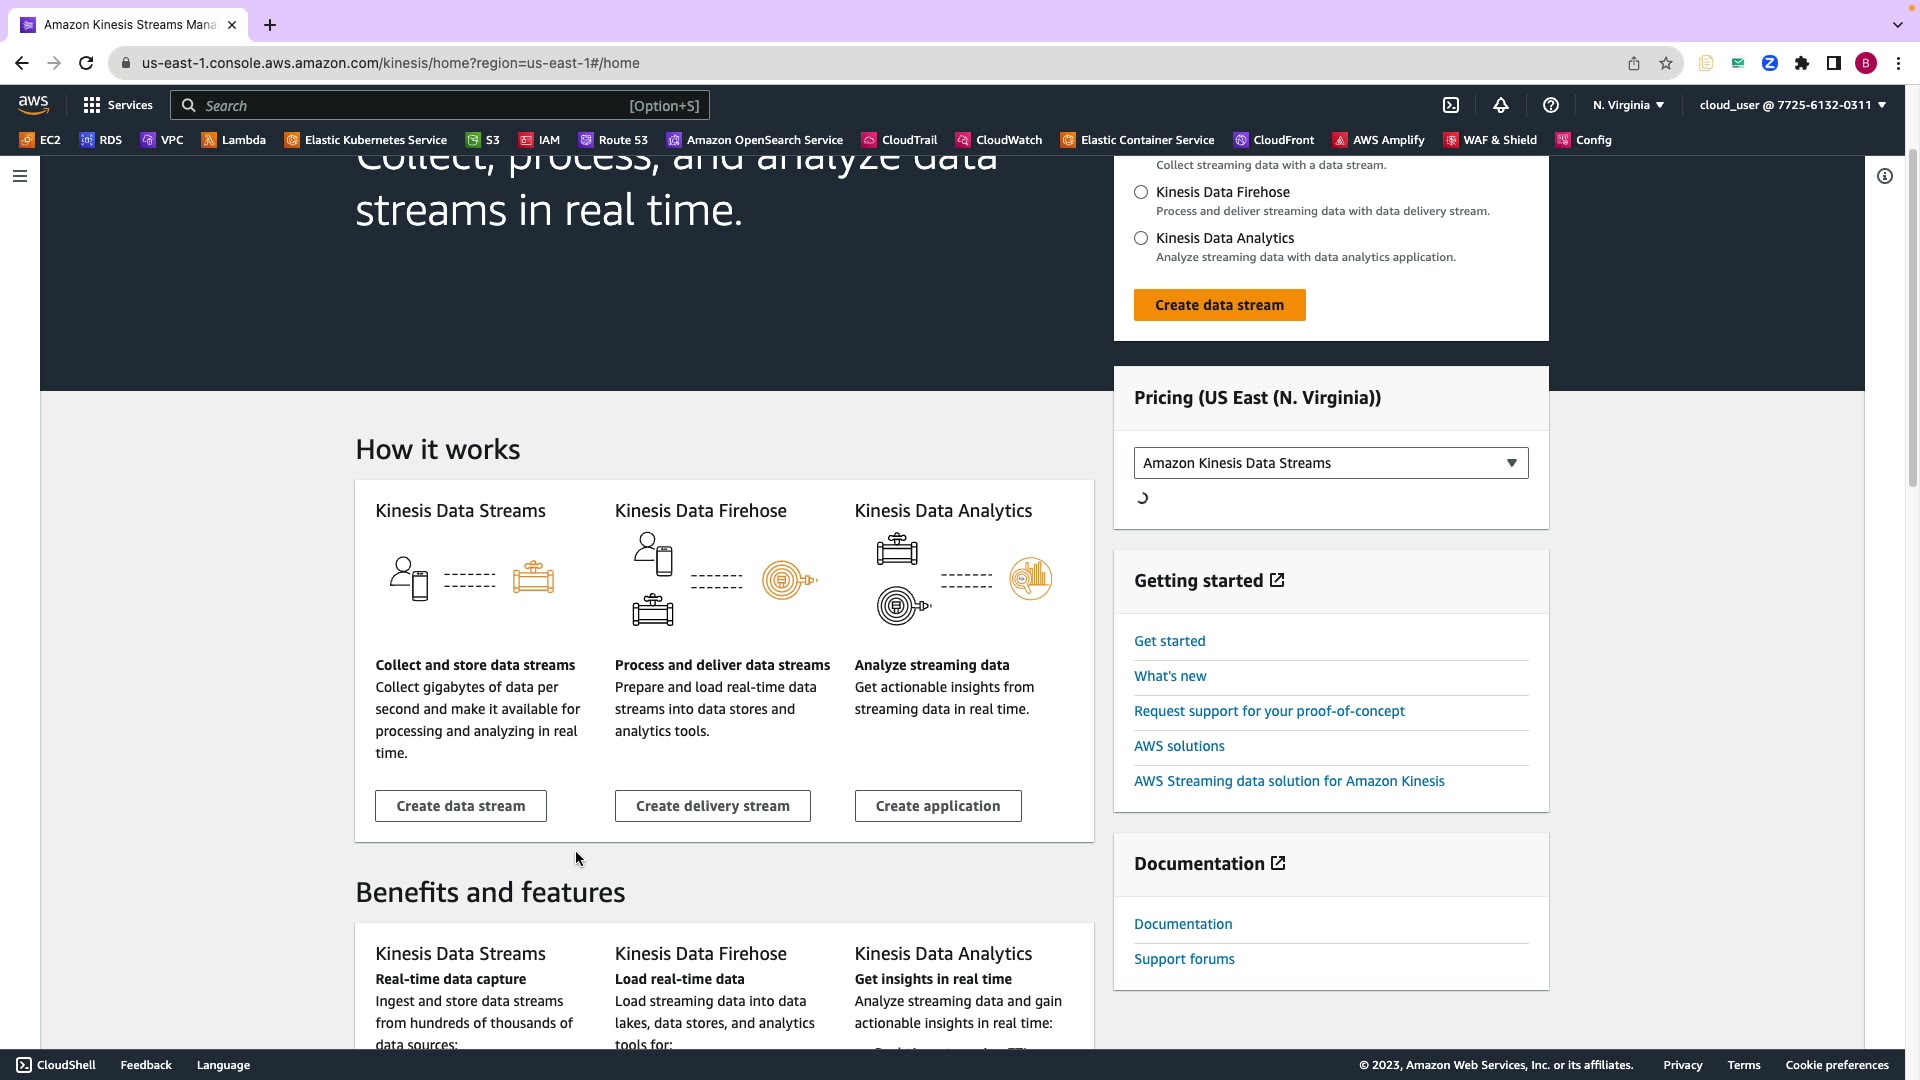Open the Amazon Kinesis Data Streams pricing dropdown
Screen dimensions: 1920x1080
point(1330,463)
